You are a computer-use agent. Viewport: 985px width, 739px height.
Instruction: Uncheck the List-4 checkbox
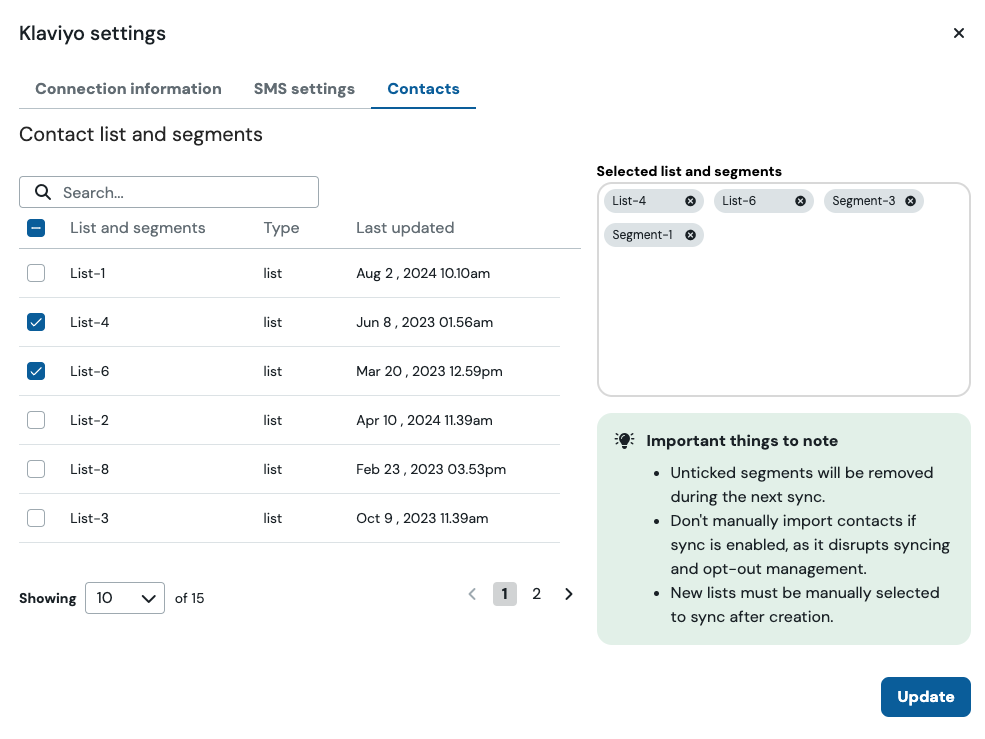click(36, 322)
